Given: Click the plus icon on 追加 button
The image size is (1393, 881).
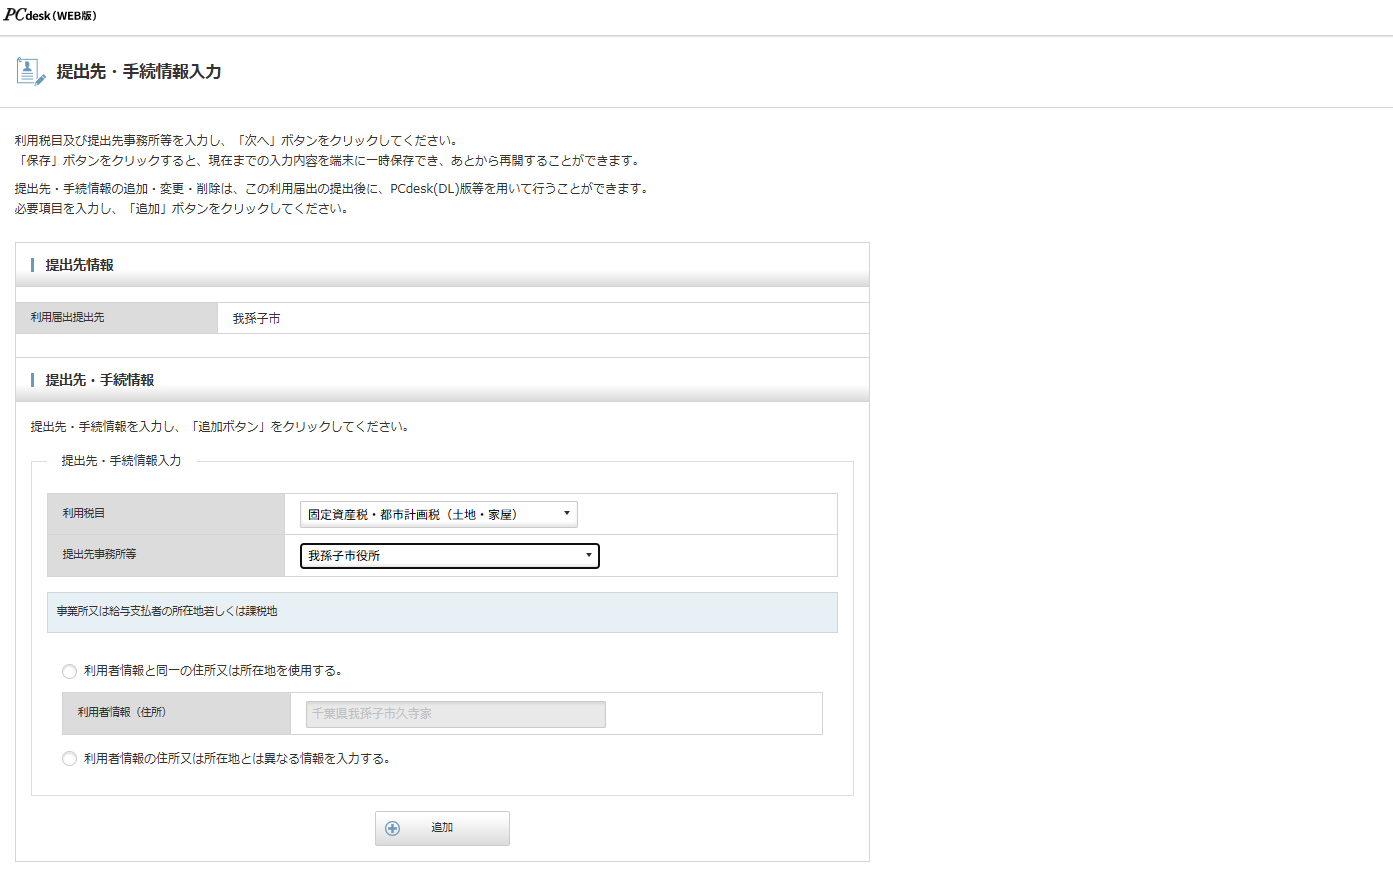Looking at the screenshot, I should pyautogui.click(x=392, y=828).
